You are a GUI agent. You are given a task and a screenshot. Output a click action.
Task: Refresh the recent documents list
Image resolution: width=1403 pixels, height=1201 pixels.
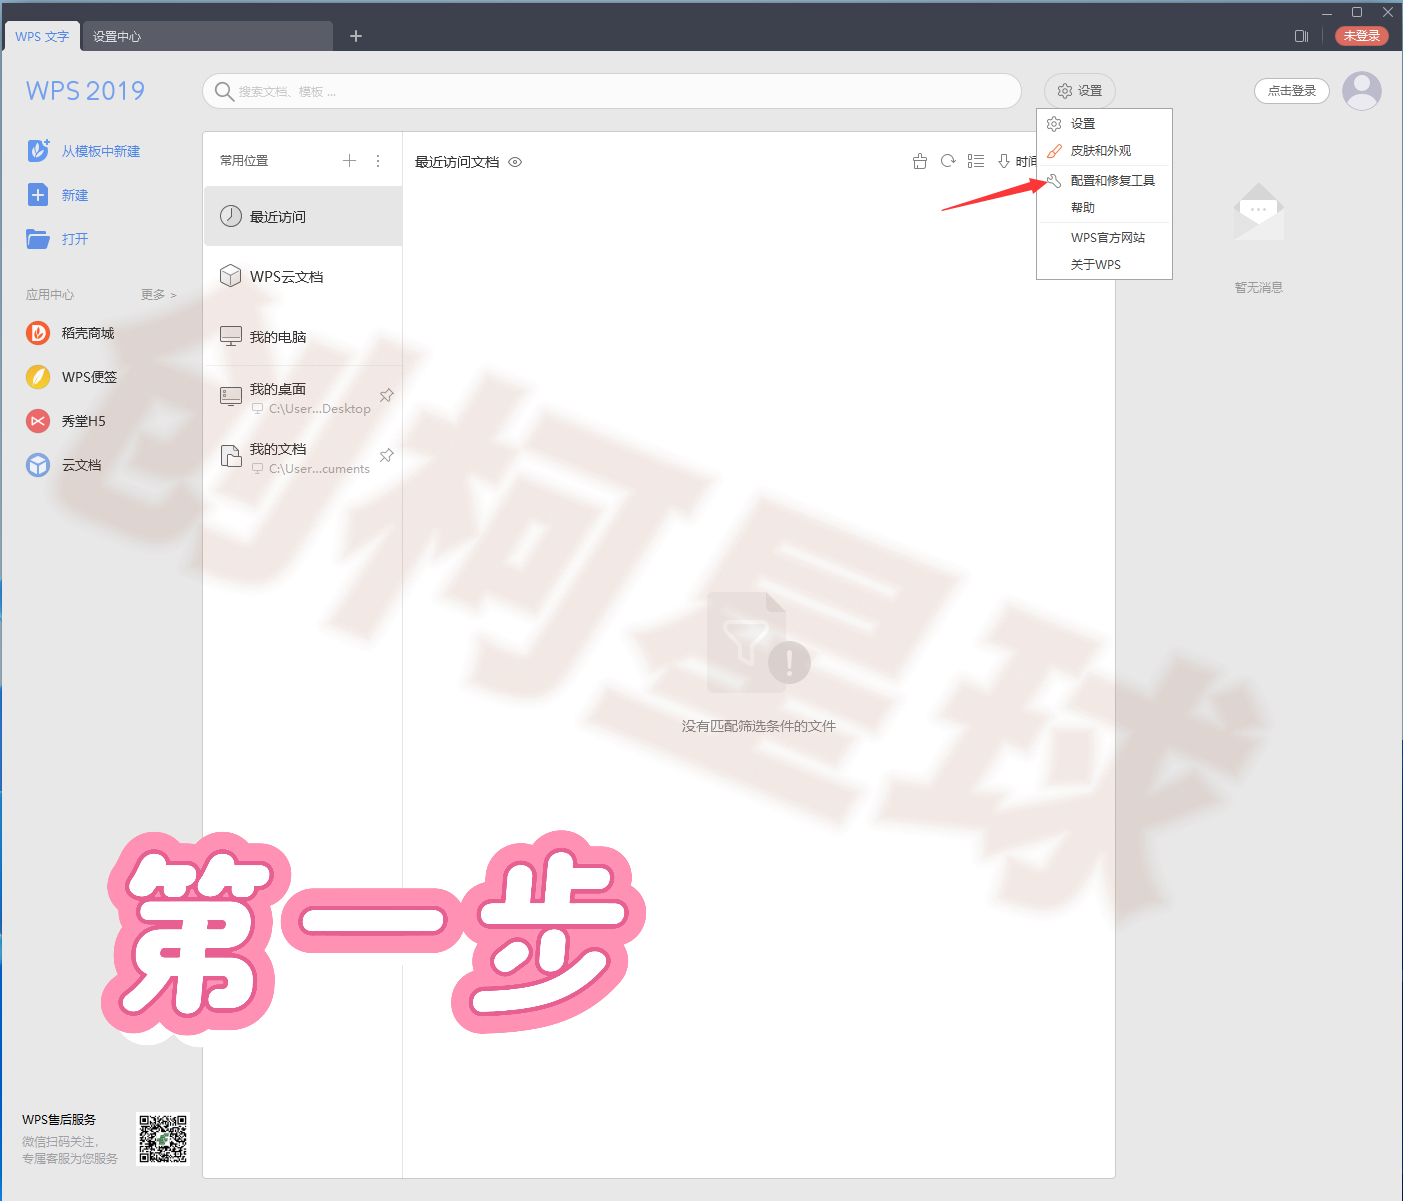coord(948,161)
